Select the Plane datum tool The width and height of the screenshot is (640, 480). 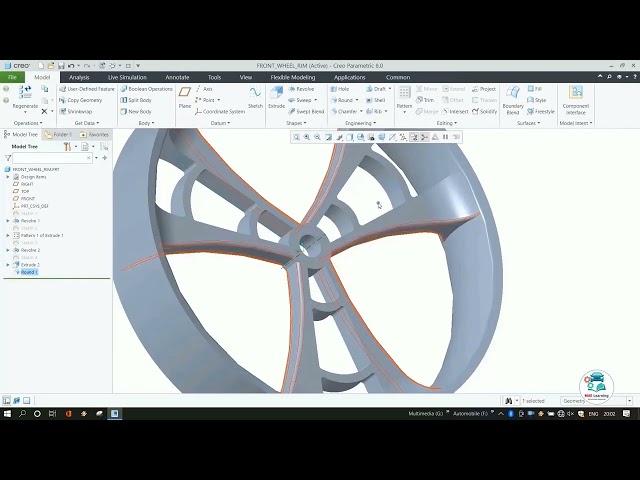(185, 97)
